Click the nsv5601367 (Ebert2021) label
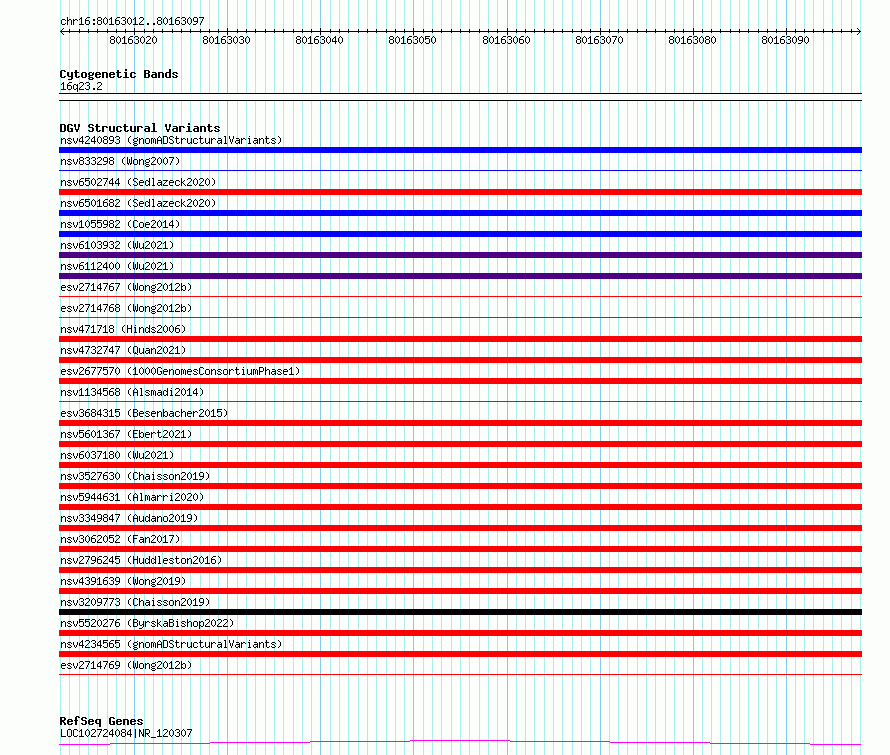 click(126, 434)
